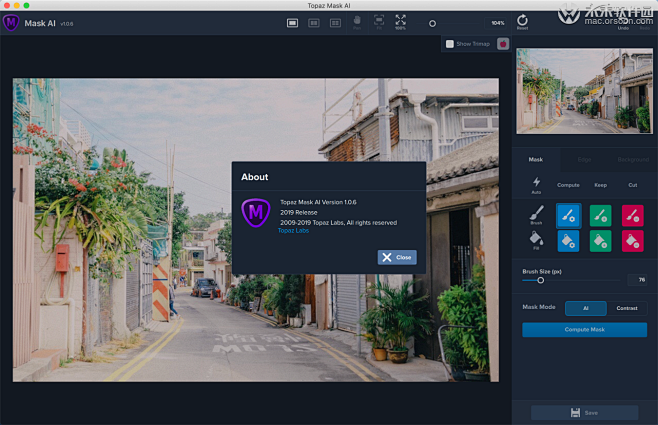The height and width of the screenshot is (425, 658).
Task: Switch to the Edge tab
Action: point(584,159)
